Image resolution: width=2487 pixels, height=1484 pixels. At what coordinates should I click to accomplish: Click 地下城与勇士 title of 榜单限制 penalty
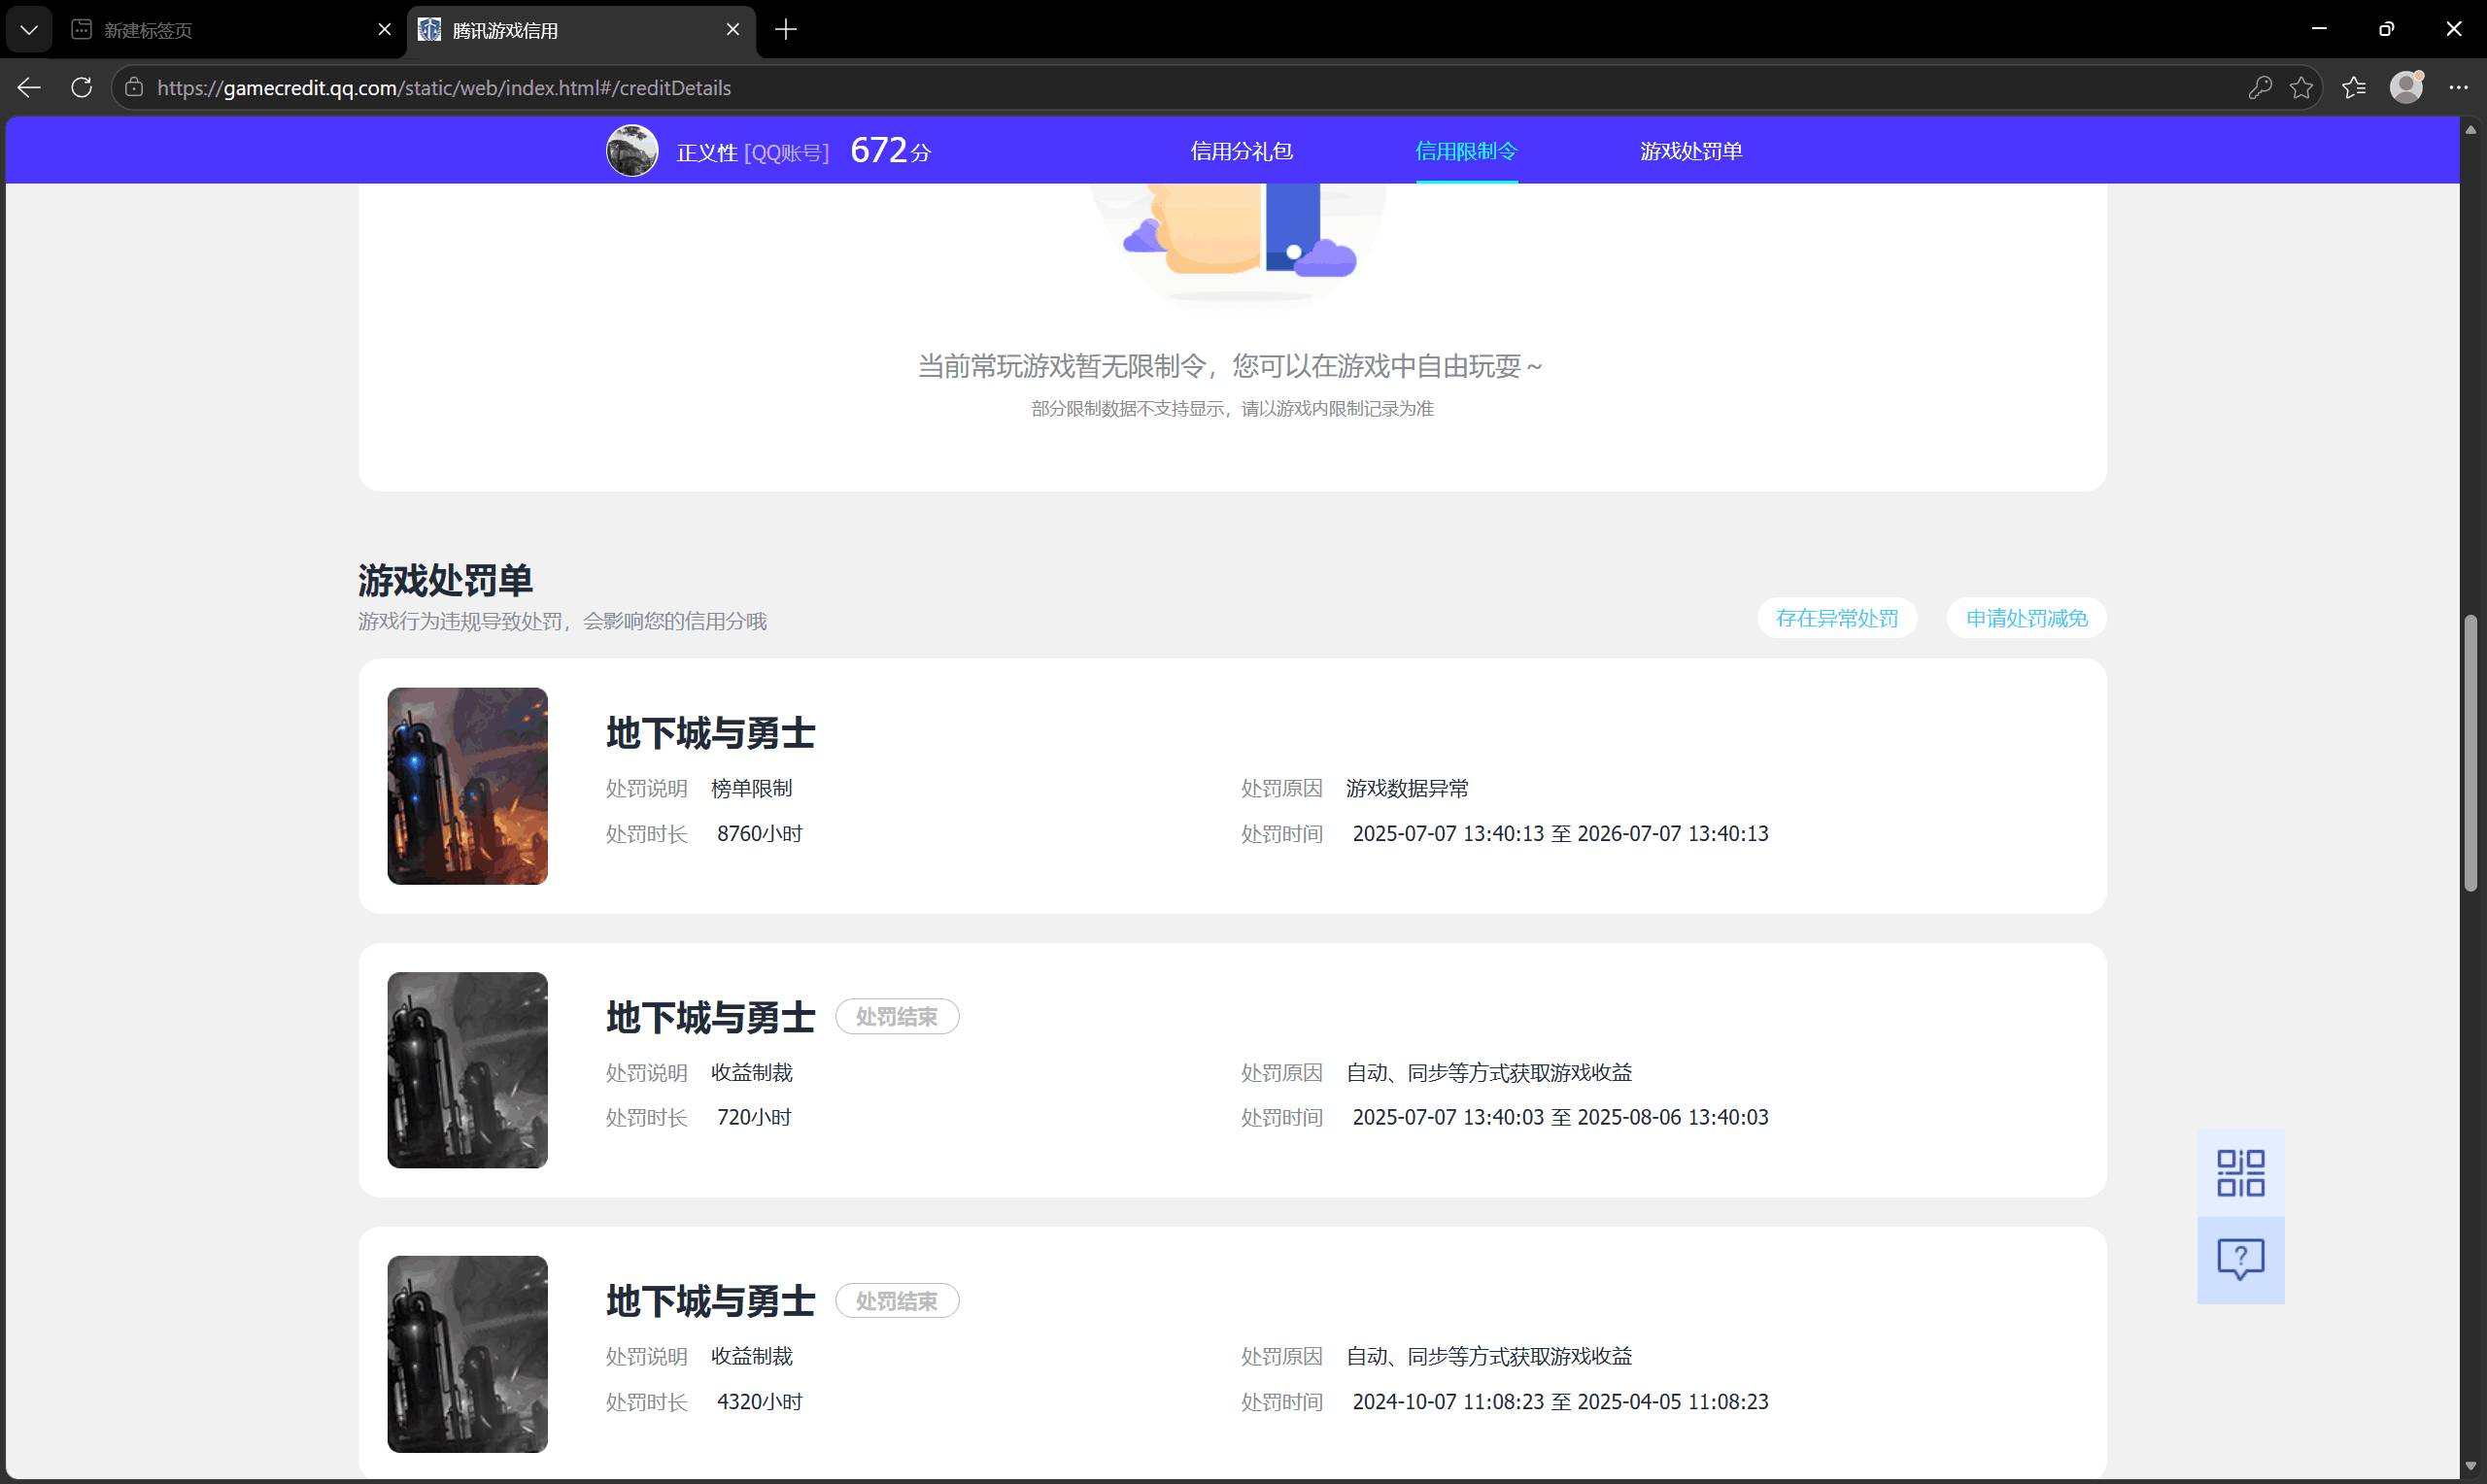click(710, 734)
